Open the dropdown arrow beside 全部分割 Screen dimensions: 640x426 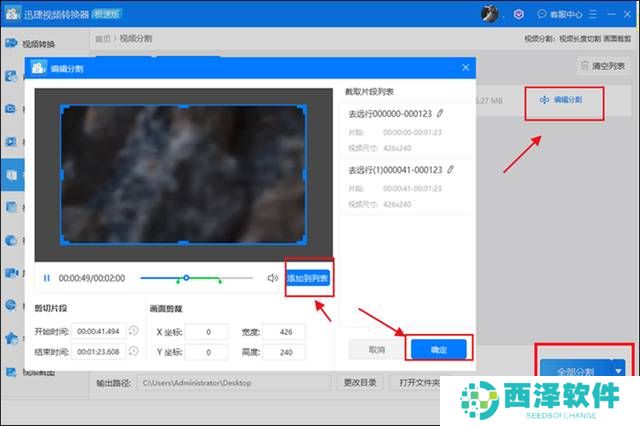click(x=618, y=371)
